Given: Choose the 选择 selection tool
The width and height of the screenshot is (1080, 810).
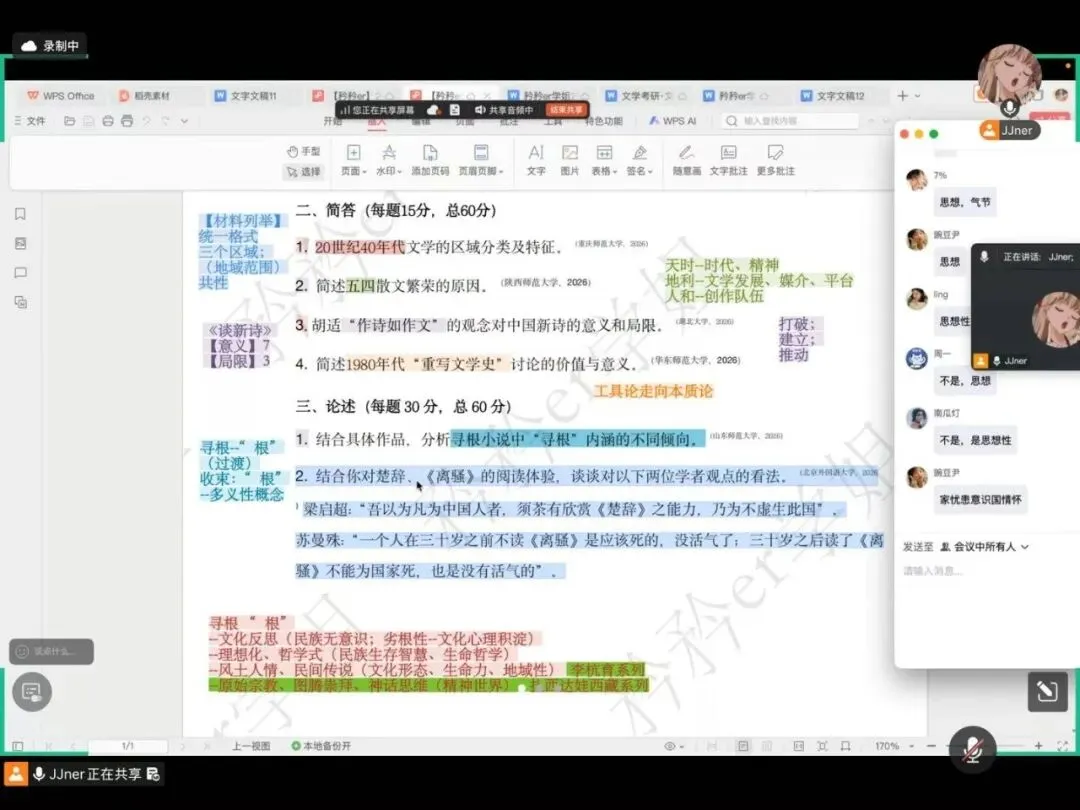Looking at the screenshot, I should click(x=304, y=172).
